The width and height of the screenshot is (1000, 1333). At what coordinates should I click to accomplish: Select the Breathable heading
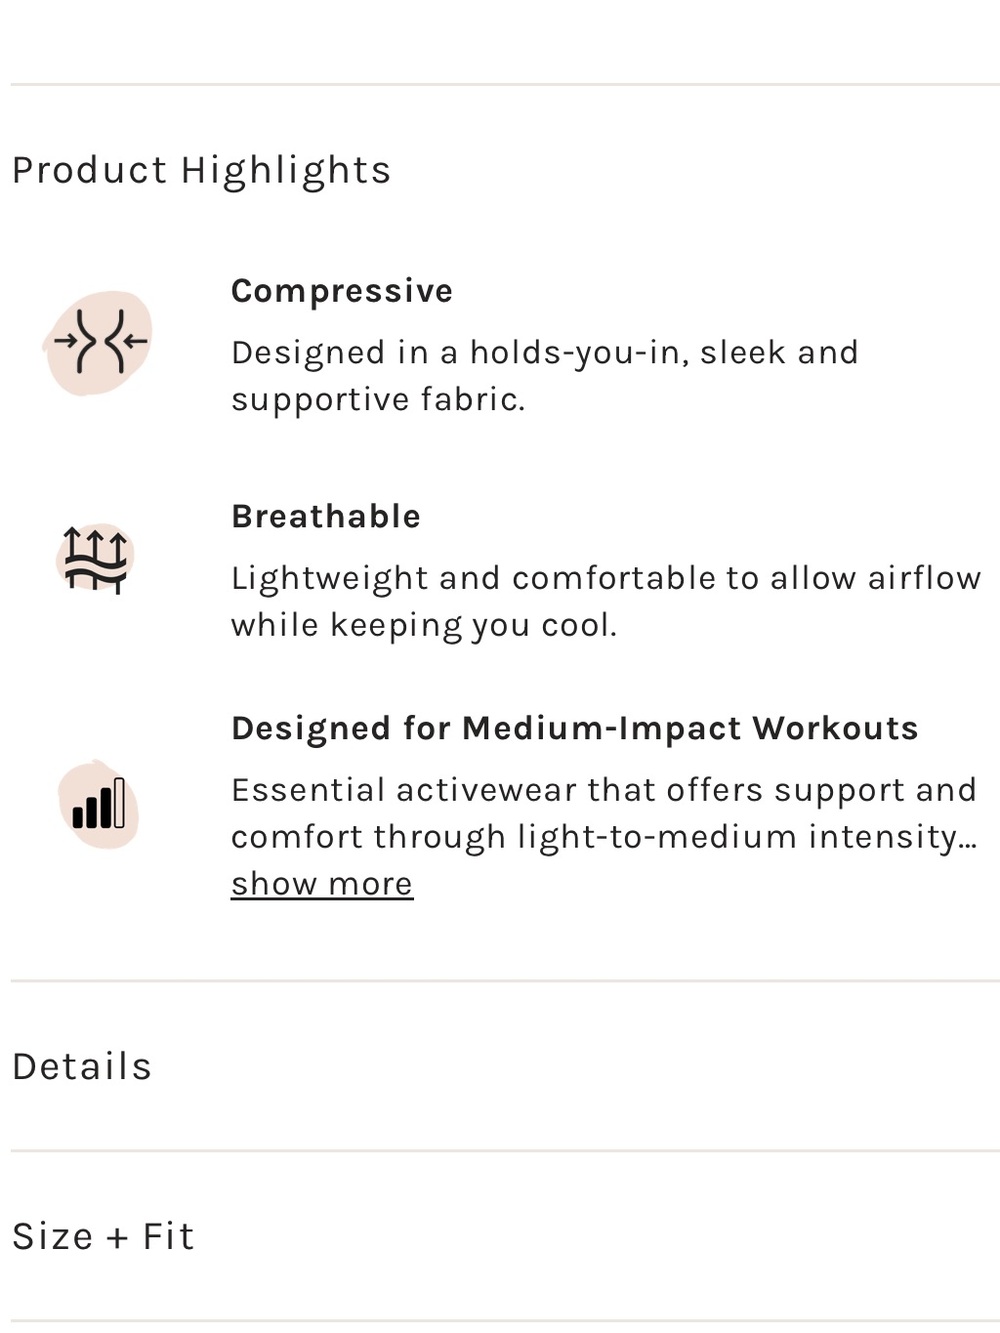tap(326, 516)
